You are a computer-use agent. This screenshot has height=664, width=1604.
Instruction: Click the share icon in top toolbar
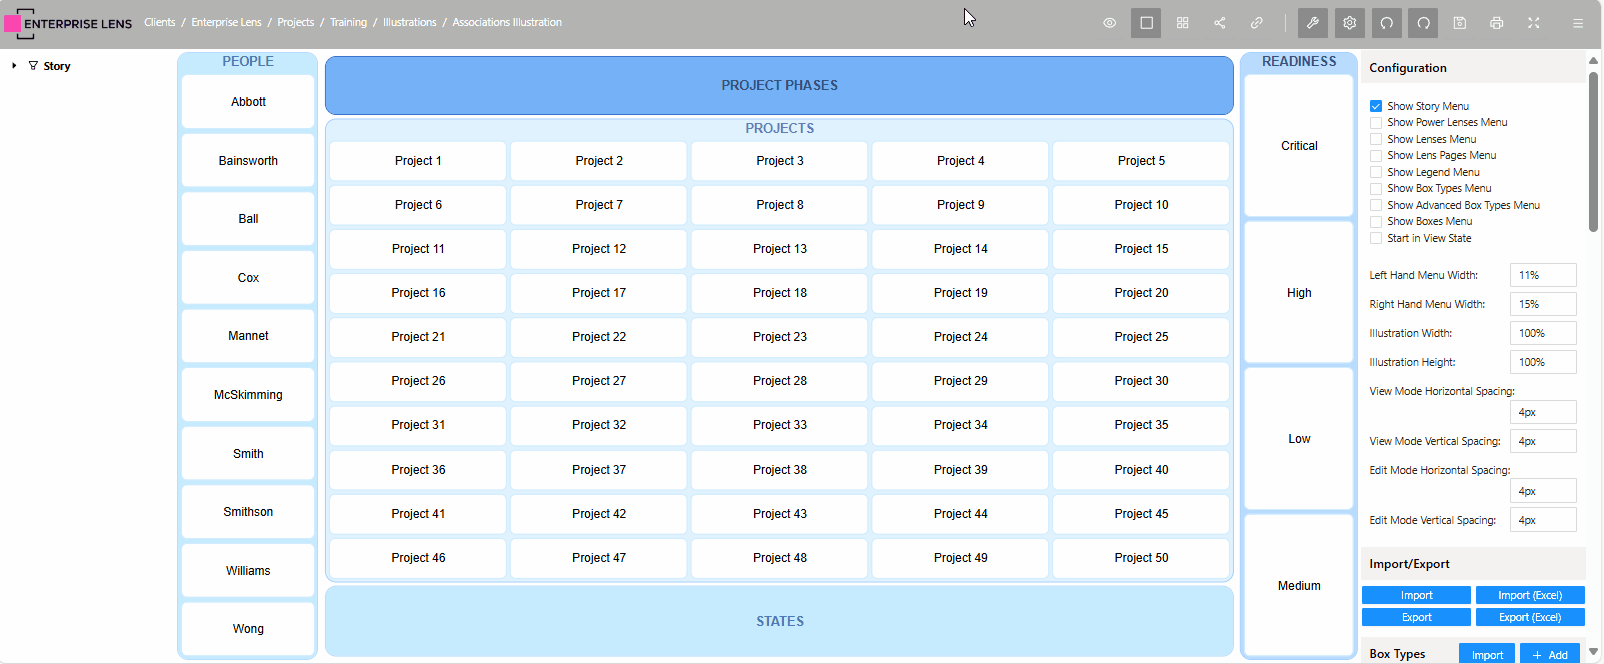(1220, 23)
